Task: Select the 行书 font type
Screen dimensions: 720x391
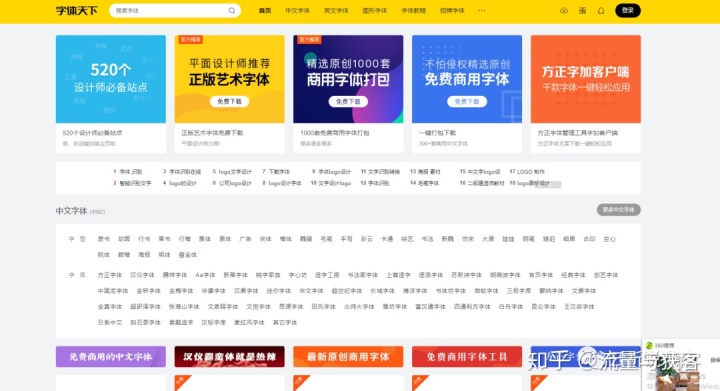Action: (x=144, y=239)
